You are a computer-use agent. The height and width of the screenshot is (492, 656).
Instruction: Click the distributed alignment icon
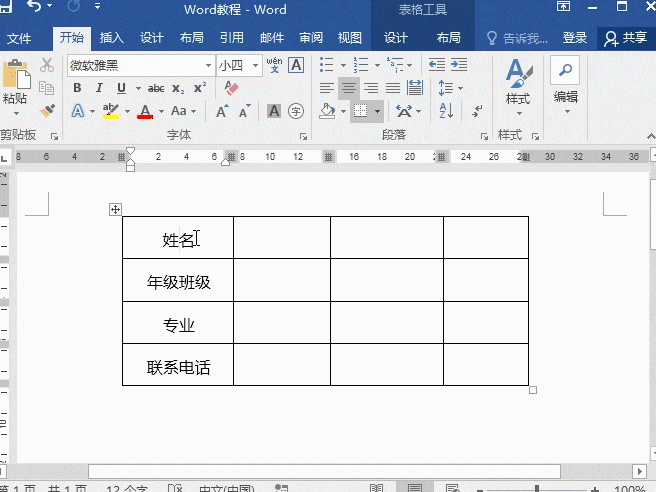(x=415, y=88)
